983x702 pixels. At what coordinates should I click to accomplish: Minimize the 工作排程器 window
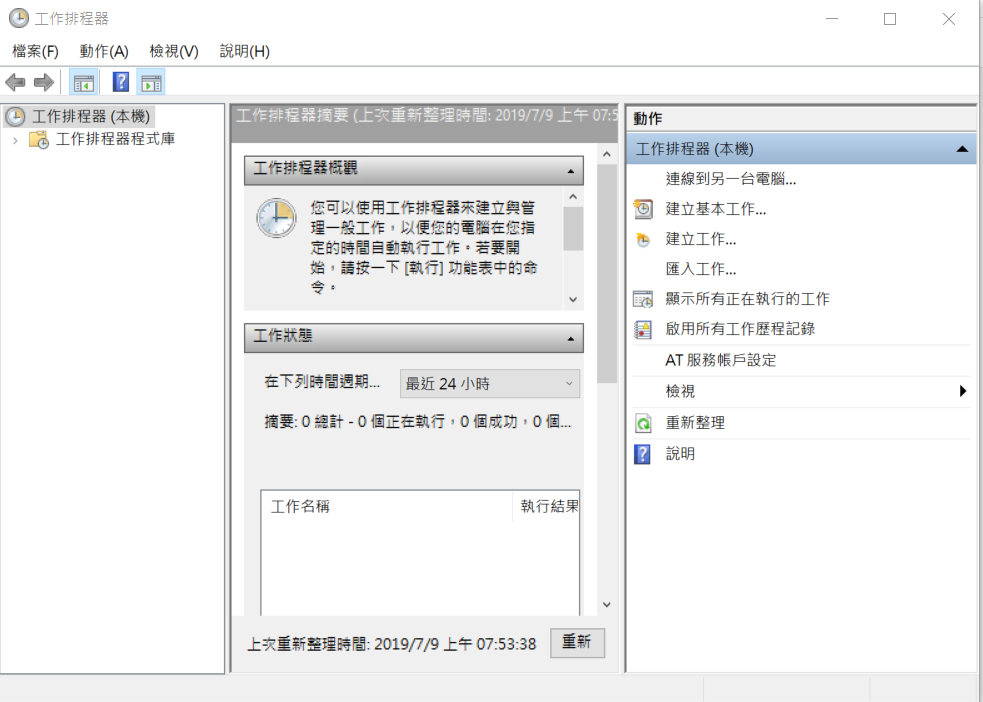tap(832, 19)
